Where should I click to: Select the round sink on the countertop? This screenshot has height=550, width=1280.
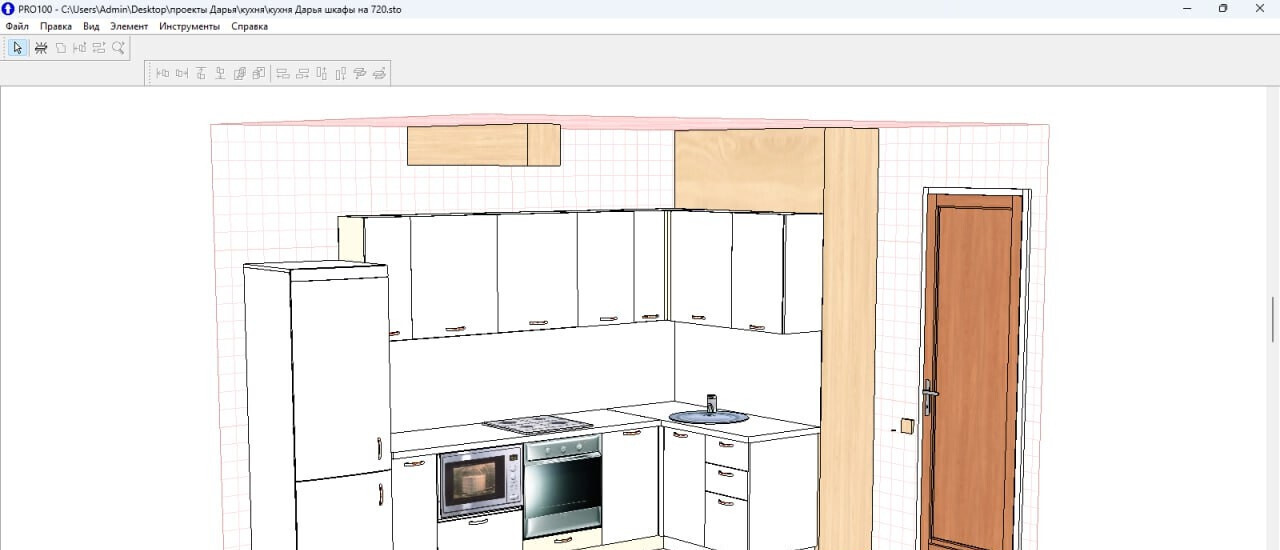pos(708,416)
